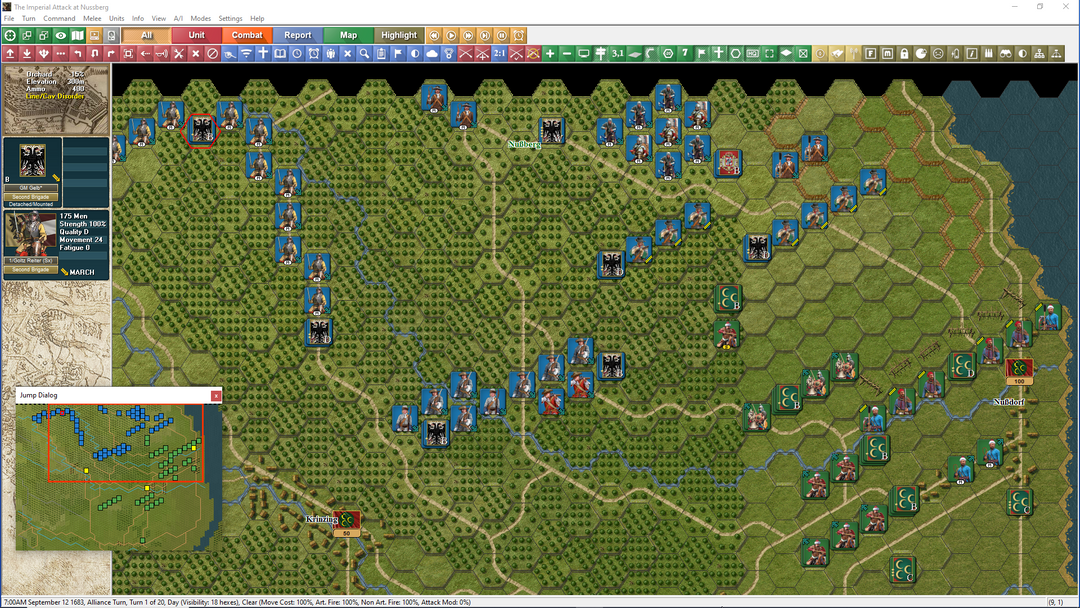Open the Units menu
1080x608 pixels.
[x=116, y=19]
